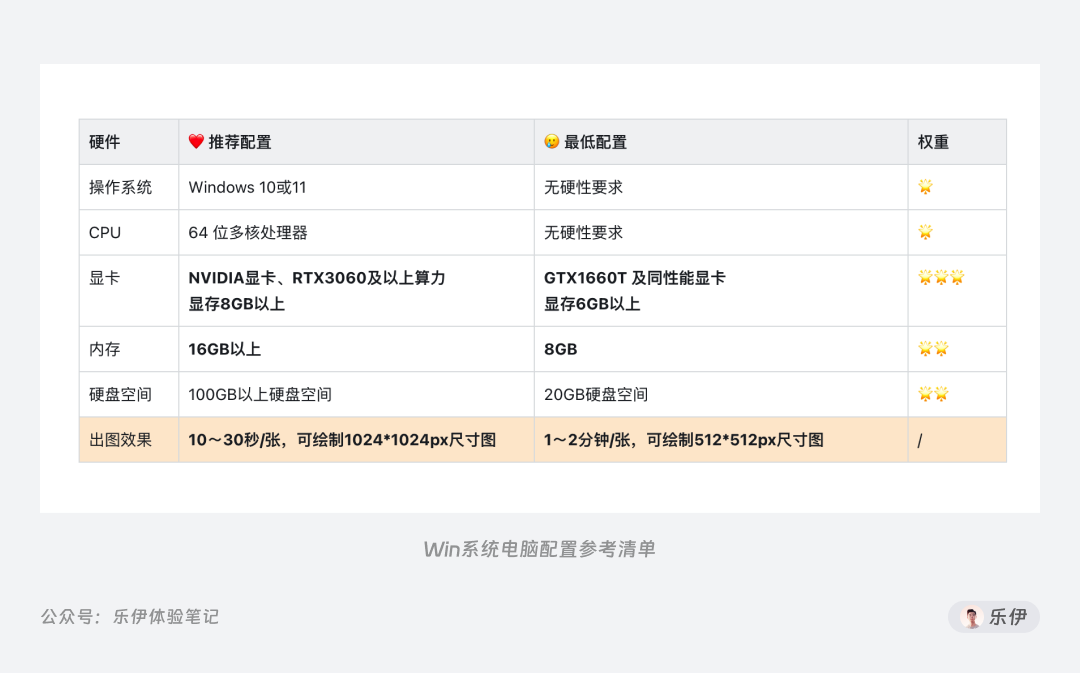The image size is (1080, 673).
Task: Click the 权重 column header
Action: (932, 142)
